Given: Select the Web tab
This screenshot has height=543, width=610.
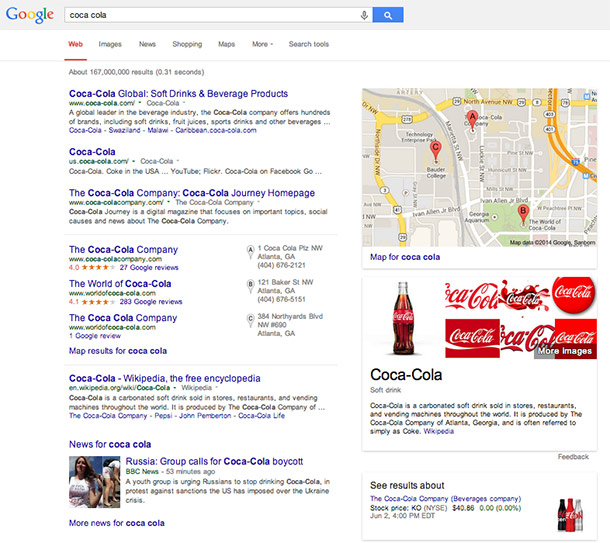Looking at the screenshot, I should [75, 44].
